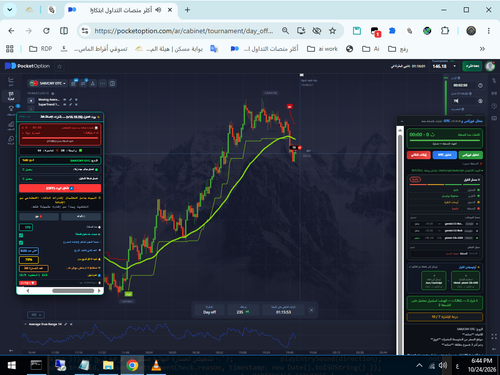The height and width of the screenshot is (375, 500).
Task: Open the signals icon in the right sidebar
Action: (x=494, y=93)
